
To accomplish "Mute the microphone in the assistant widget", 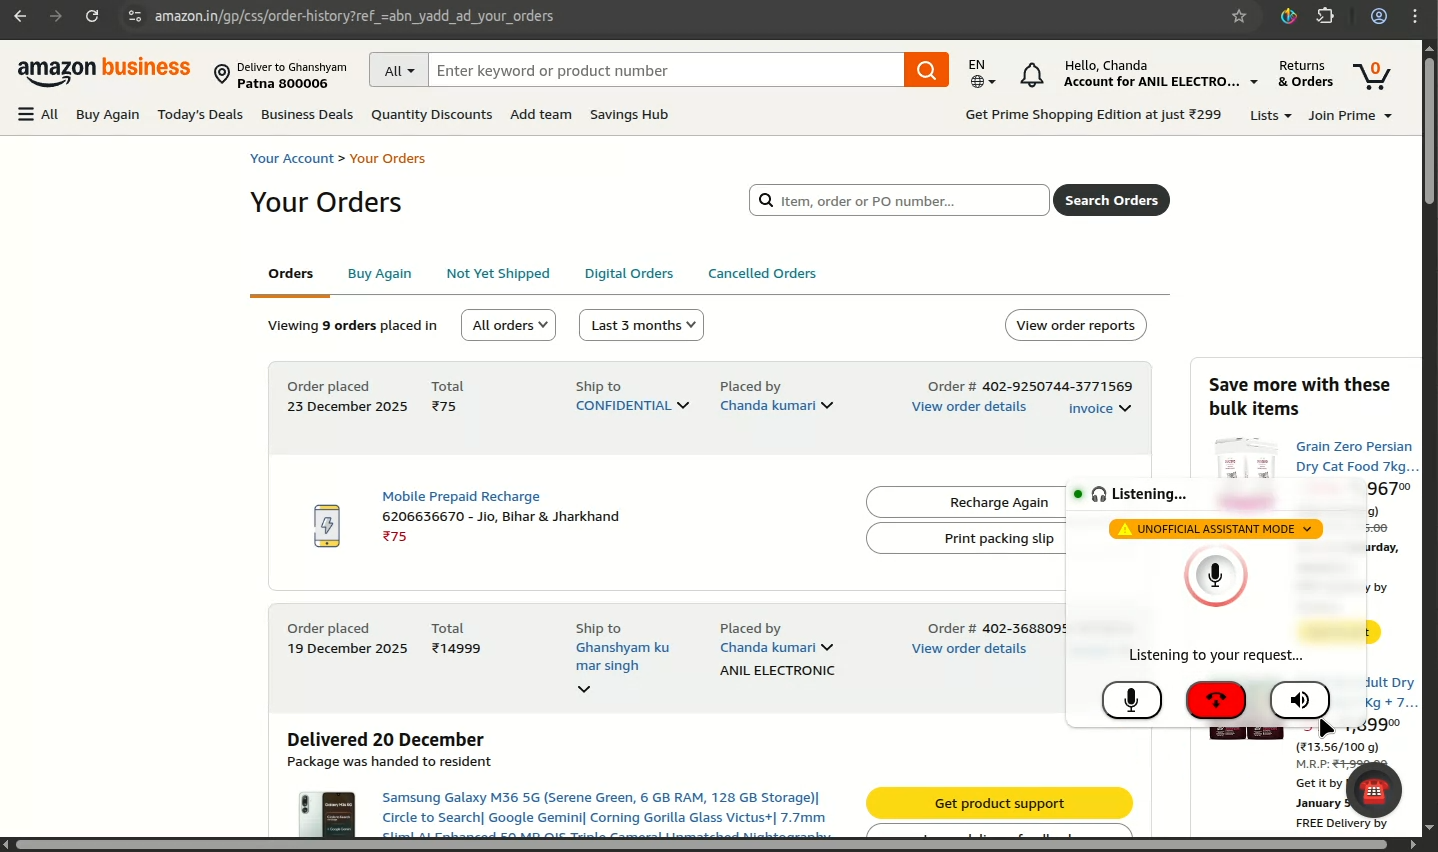I will pyautogui.click(x=1132, y=701).
